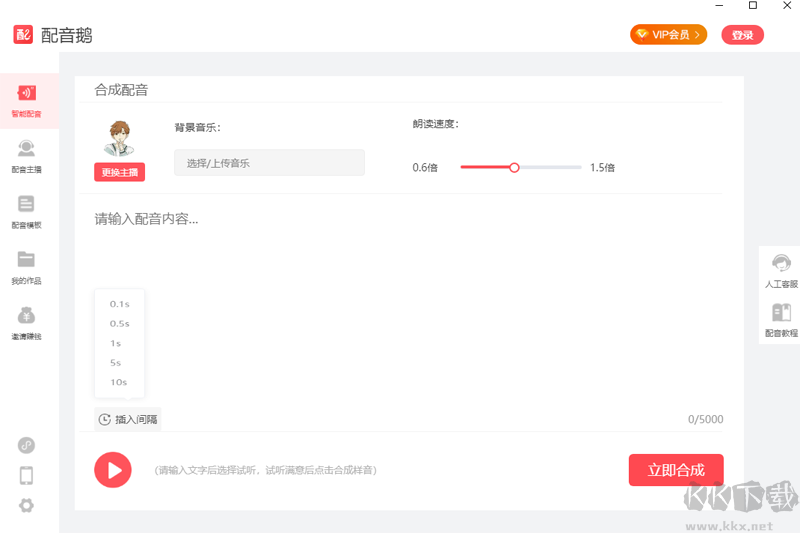This screenshot has width=800, height=533.
Task: Open the 邀请赚钱 money bag icon
Action: pyautogui.click(x=27, y=322)
